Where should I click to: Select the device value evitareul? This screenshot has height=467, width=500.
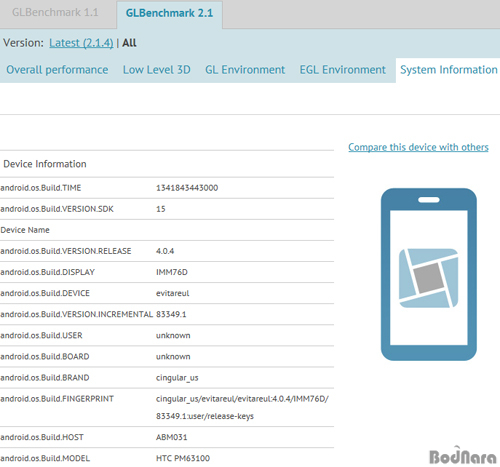coord(173,293)
